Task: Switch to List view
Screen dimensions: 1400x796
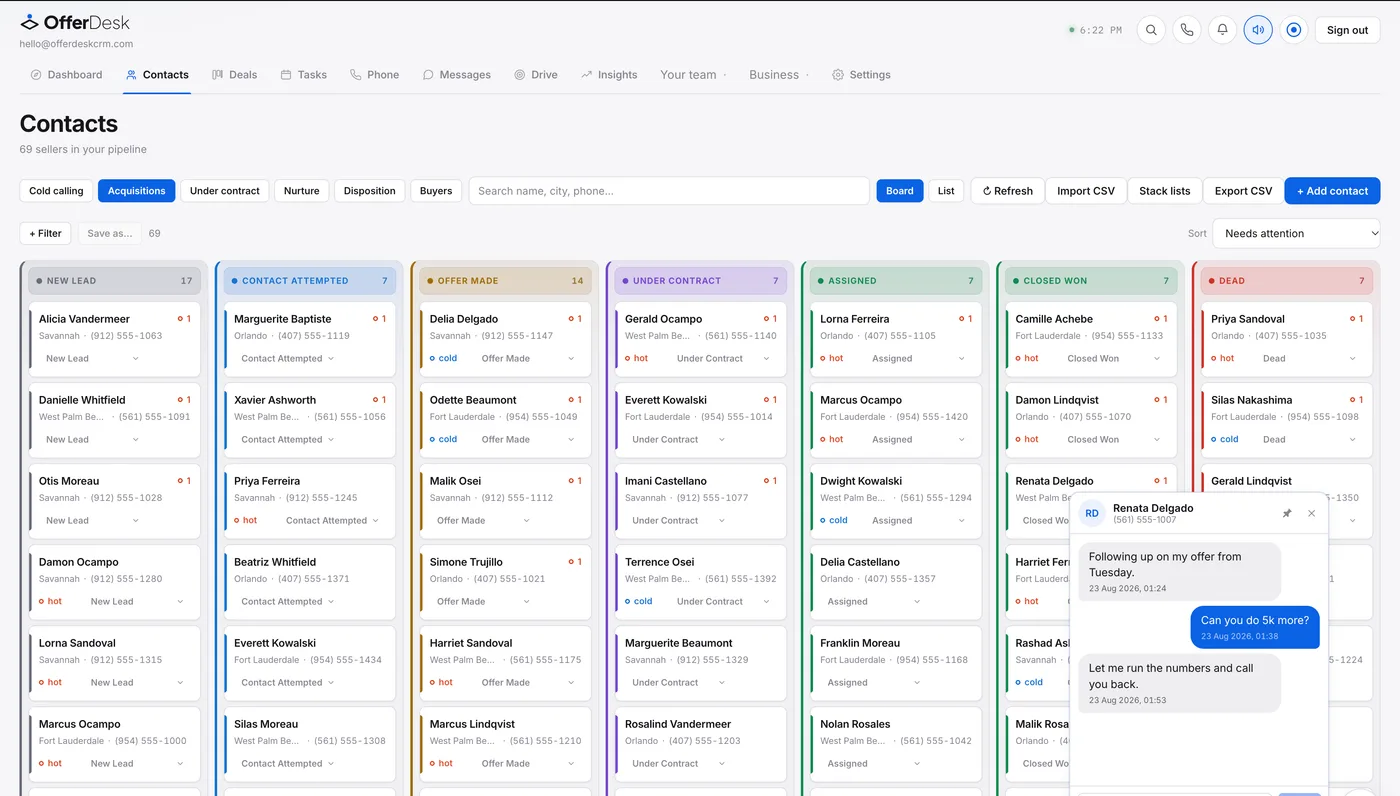Action: [x=946, y=191]
